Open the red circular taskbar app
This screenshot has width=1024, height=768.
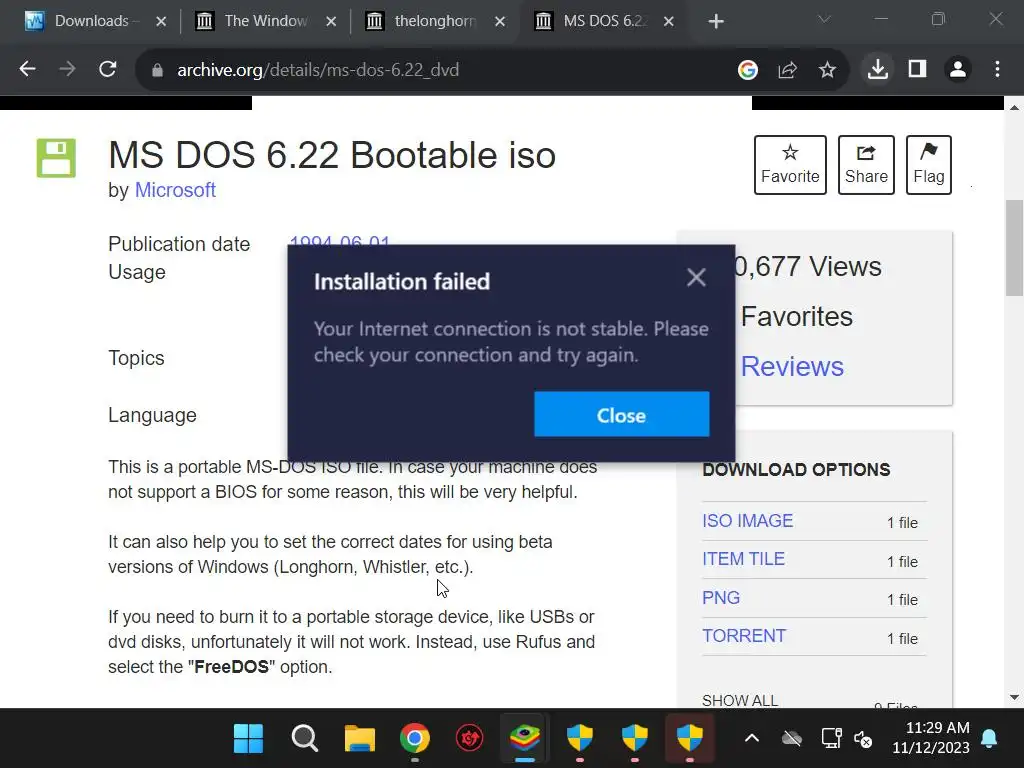click(x=470, y=739)
